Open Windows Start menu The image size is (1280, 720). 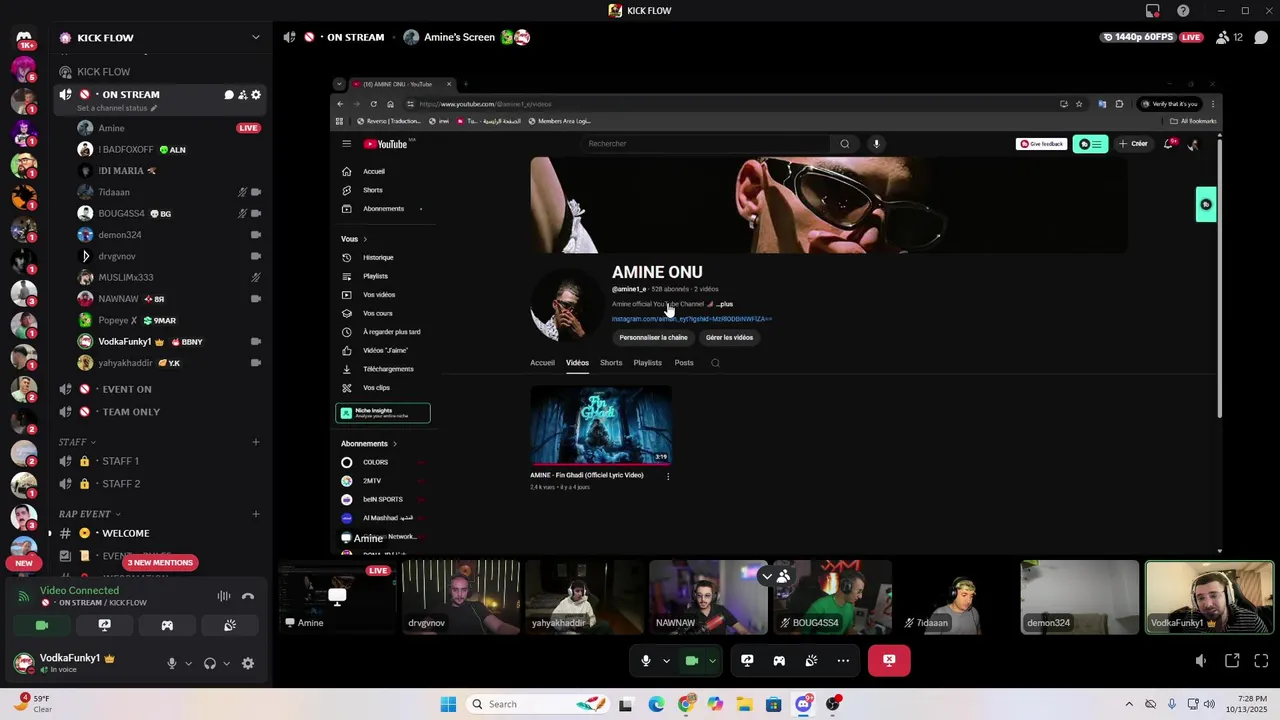pos(449,704)
